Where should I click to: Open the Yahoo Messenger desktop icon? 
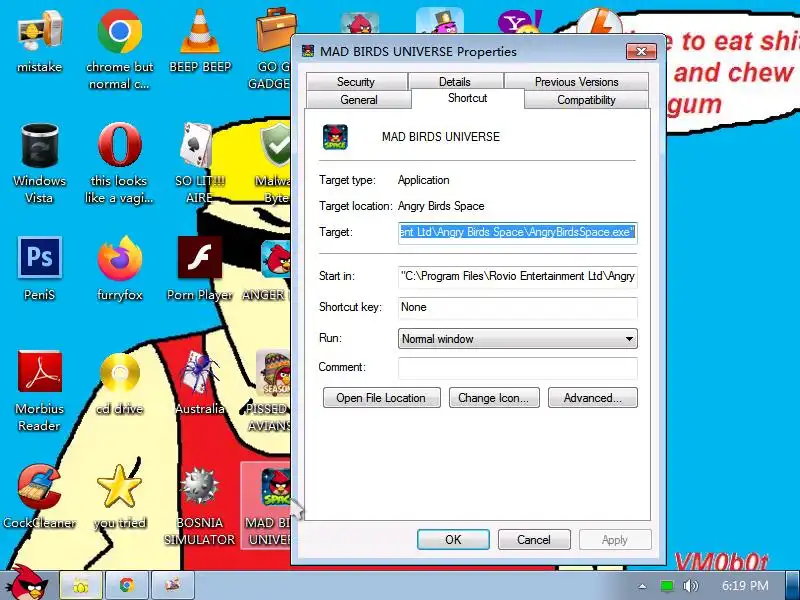519,22
